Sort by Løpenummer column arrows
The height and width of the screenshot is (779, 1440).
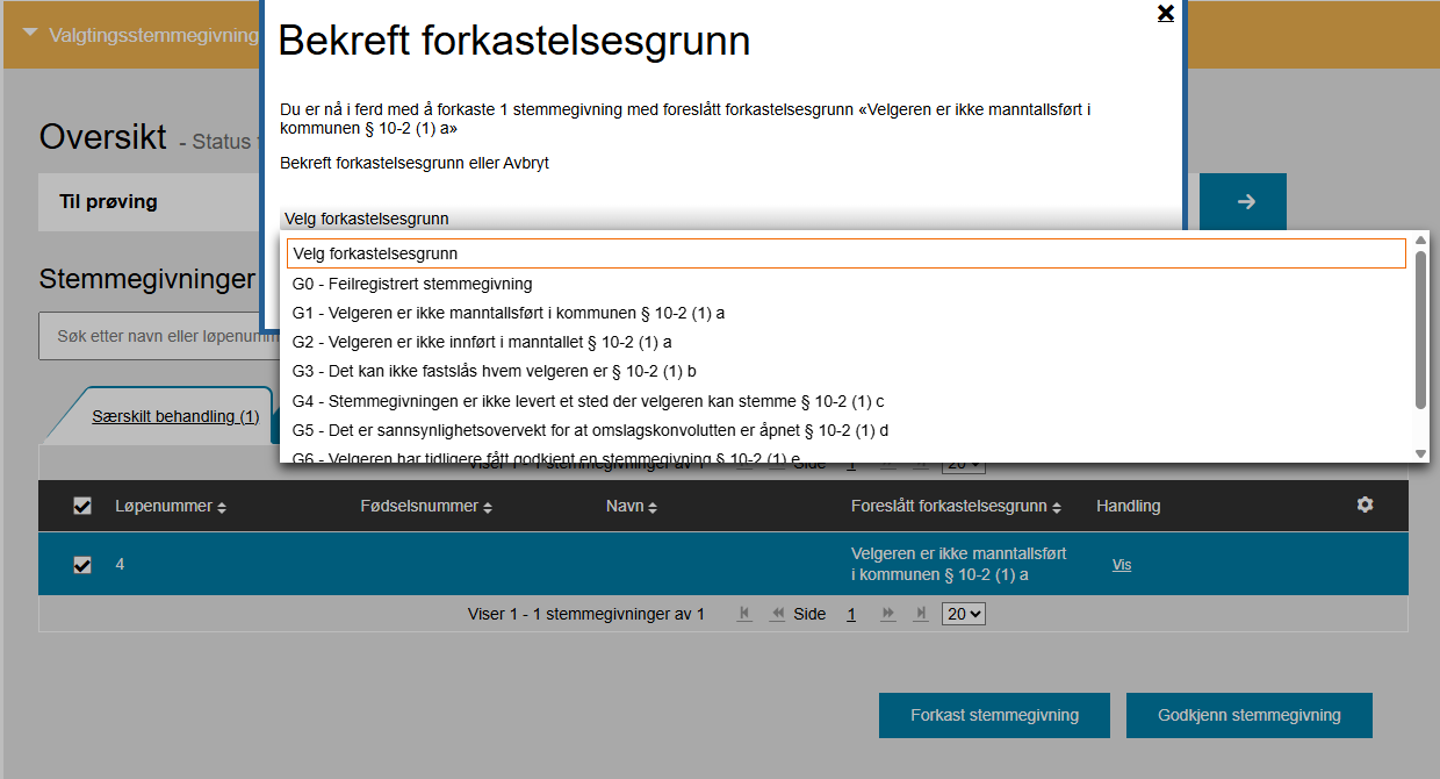point(221,508)
